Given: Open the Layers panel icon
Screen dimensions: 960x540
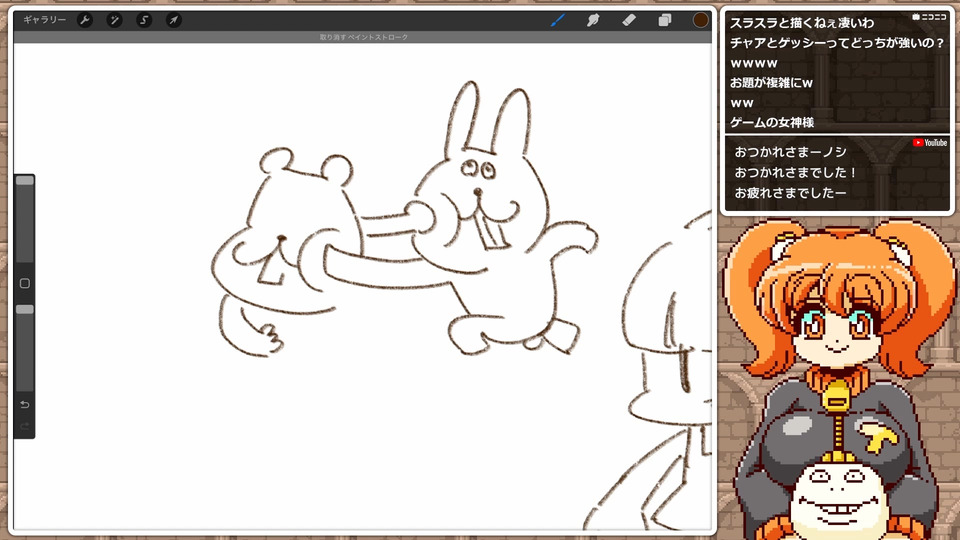Looking at the screenshot, I should coord(665,20).
